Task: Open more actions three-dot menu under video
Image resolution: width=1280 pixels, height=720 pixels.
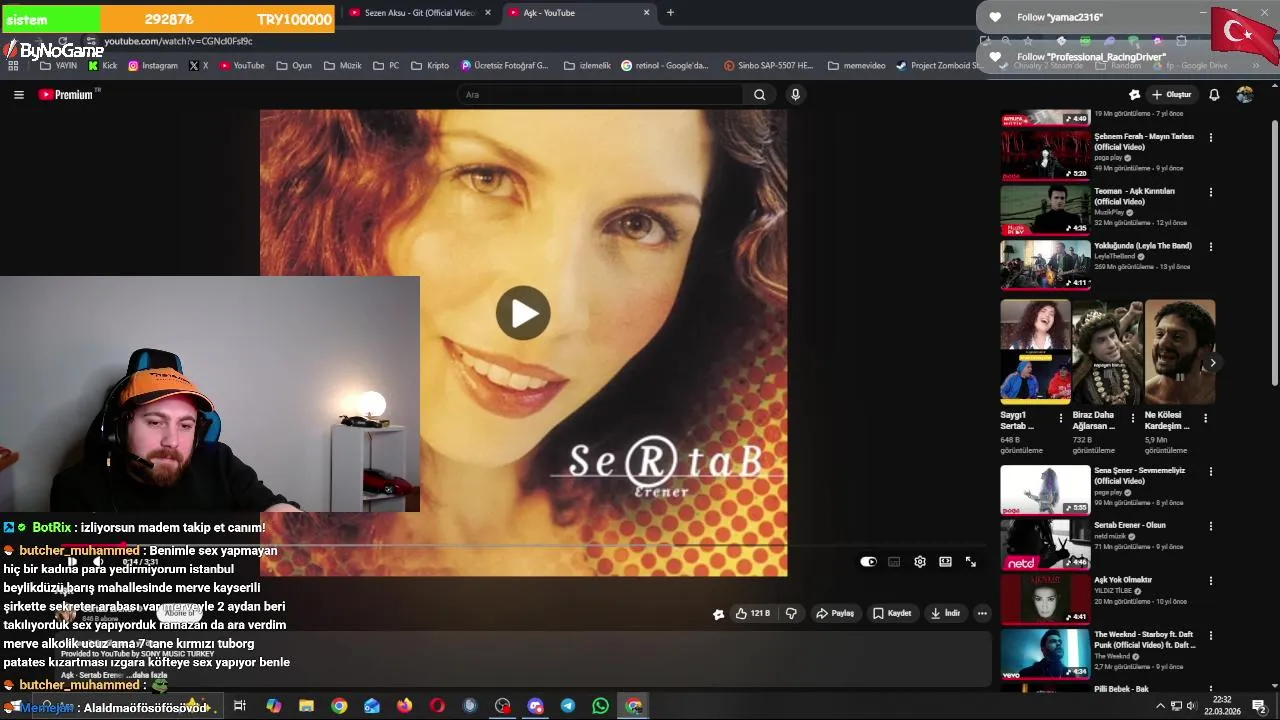Action: tap(982, 613)
